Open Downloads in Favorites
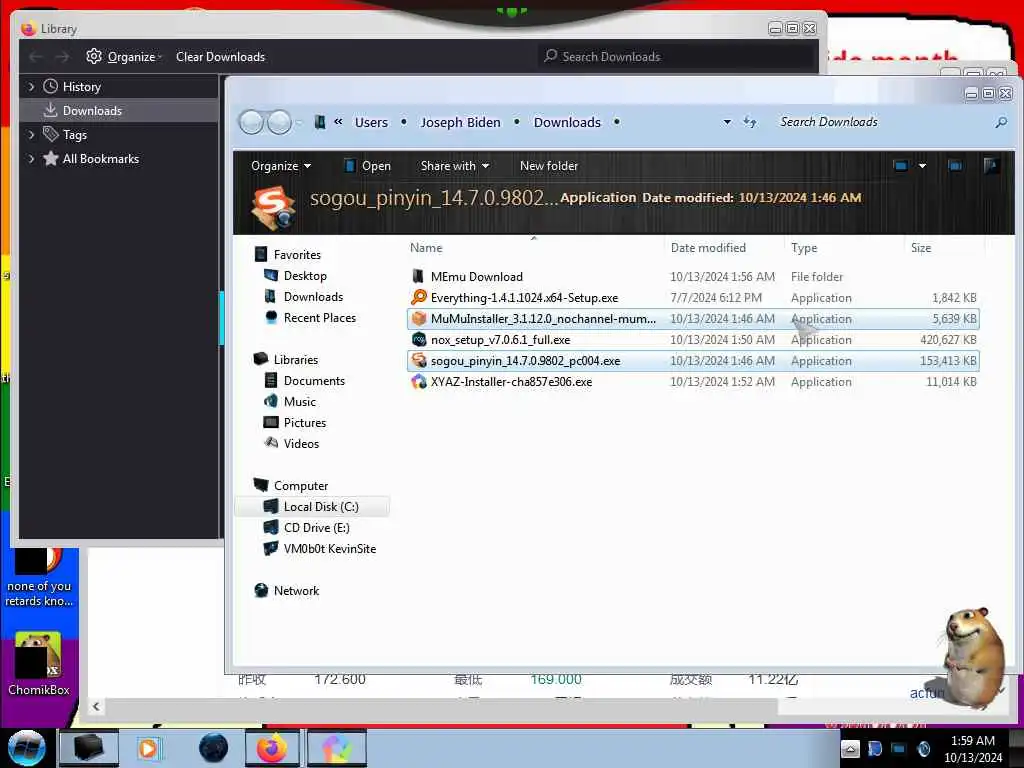This screenshot has height=768, width=1024. [313, 296]
